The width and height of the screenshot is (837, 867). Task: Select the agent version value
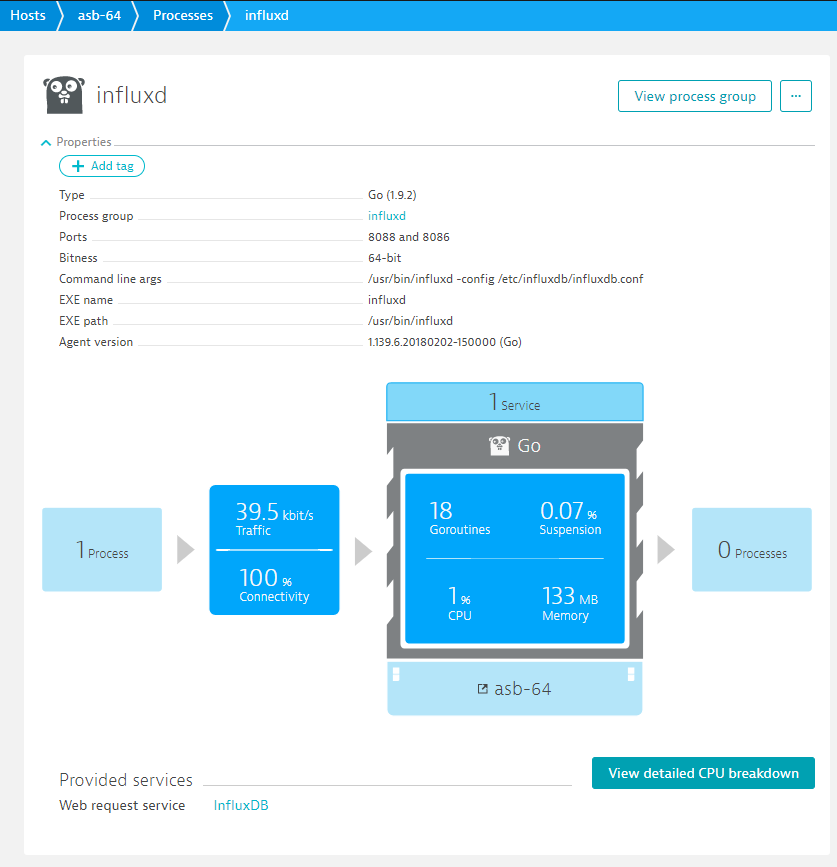445,342
